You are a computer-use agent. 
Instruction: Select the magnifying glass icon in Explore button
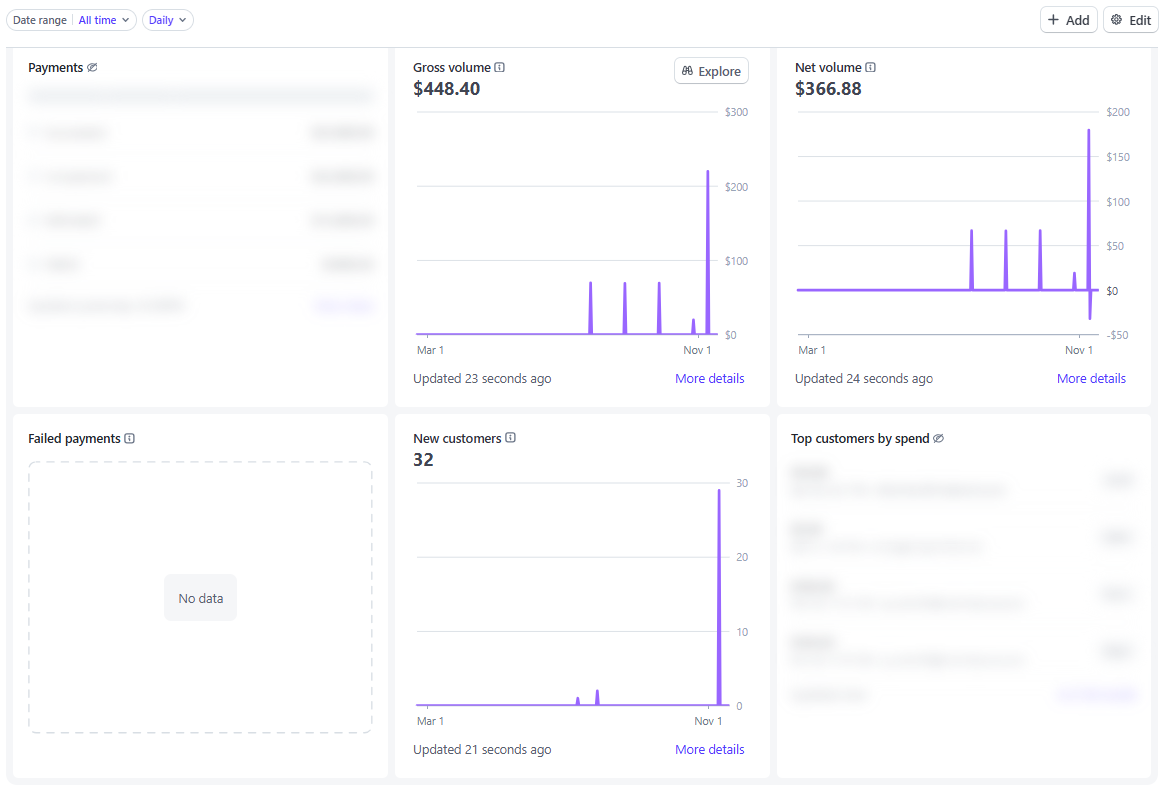coord(687,70)
